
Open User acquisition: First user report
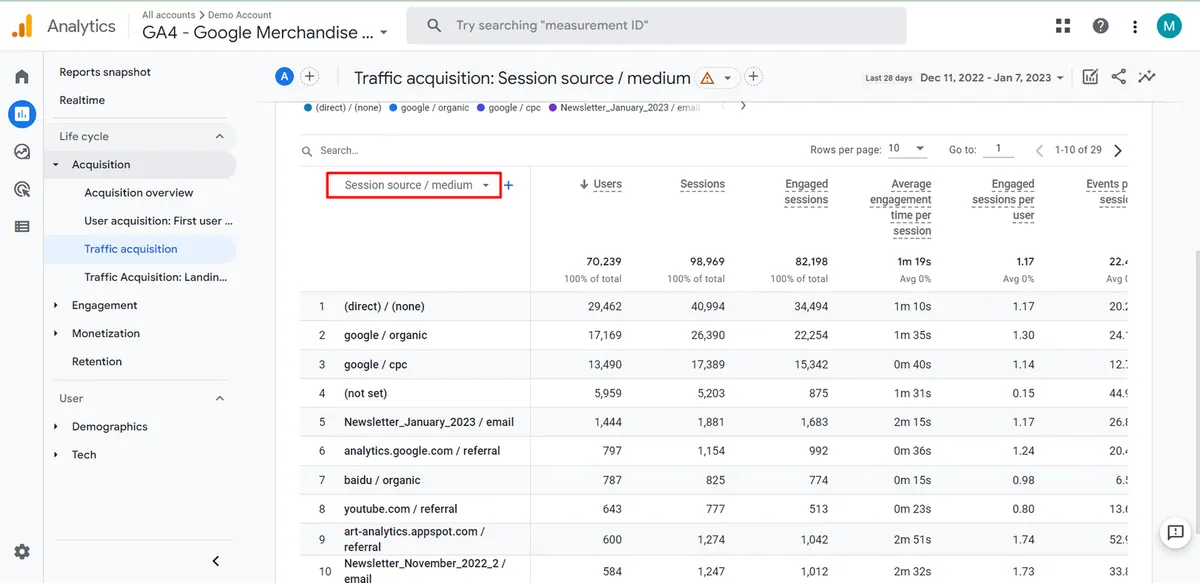159,221
